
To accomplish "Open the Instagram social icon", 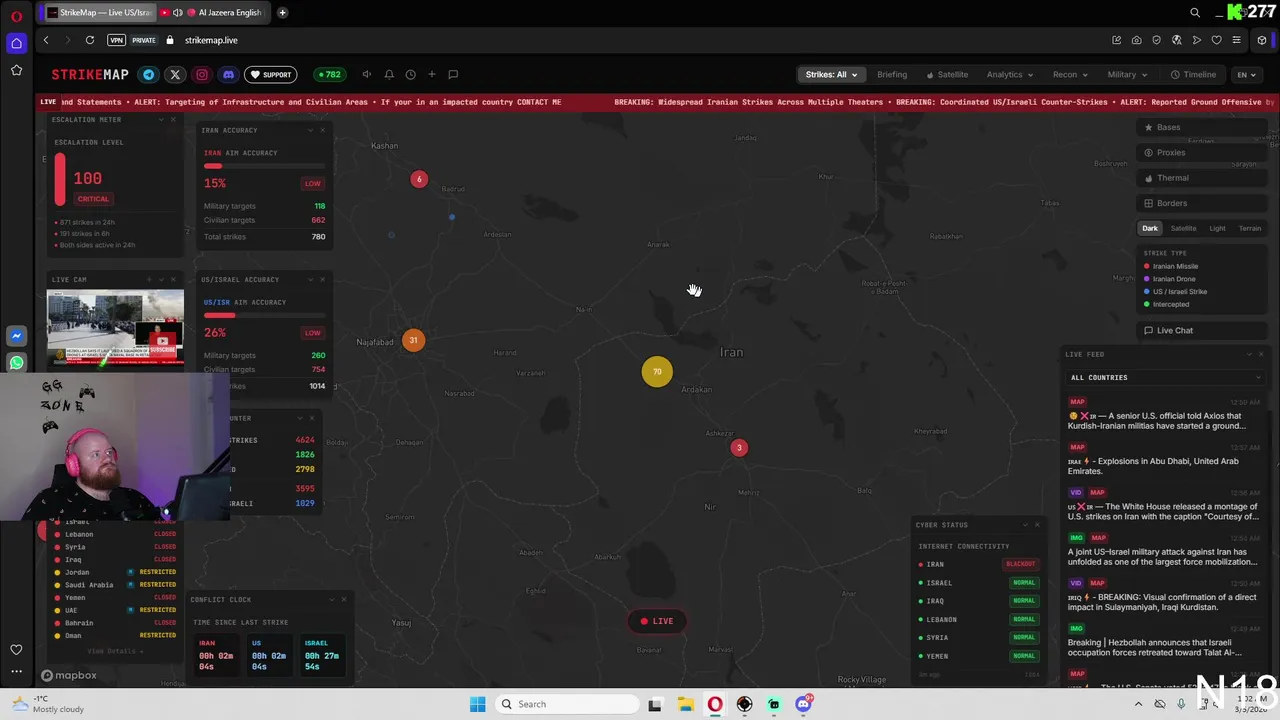I will (202, 74).
